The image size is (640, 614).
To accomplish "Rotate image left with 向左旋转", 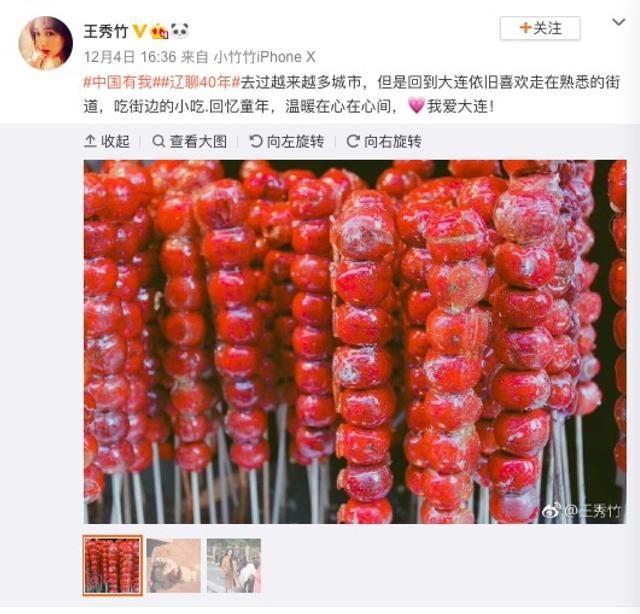I will [287, 141].
